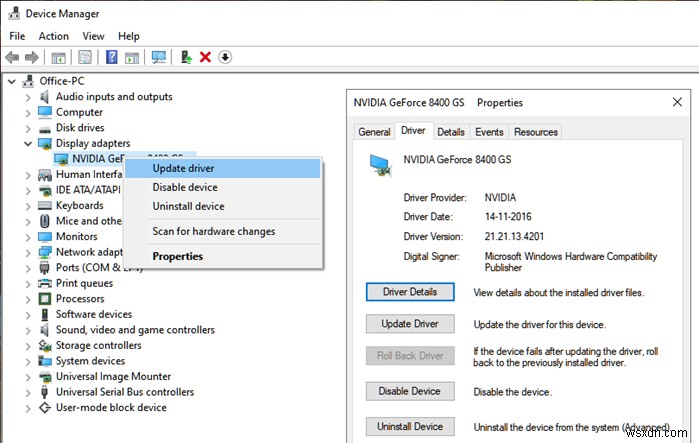Expand the Universal Serial Bus controllers node
699x443 pixels.
coord(28,392)
